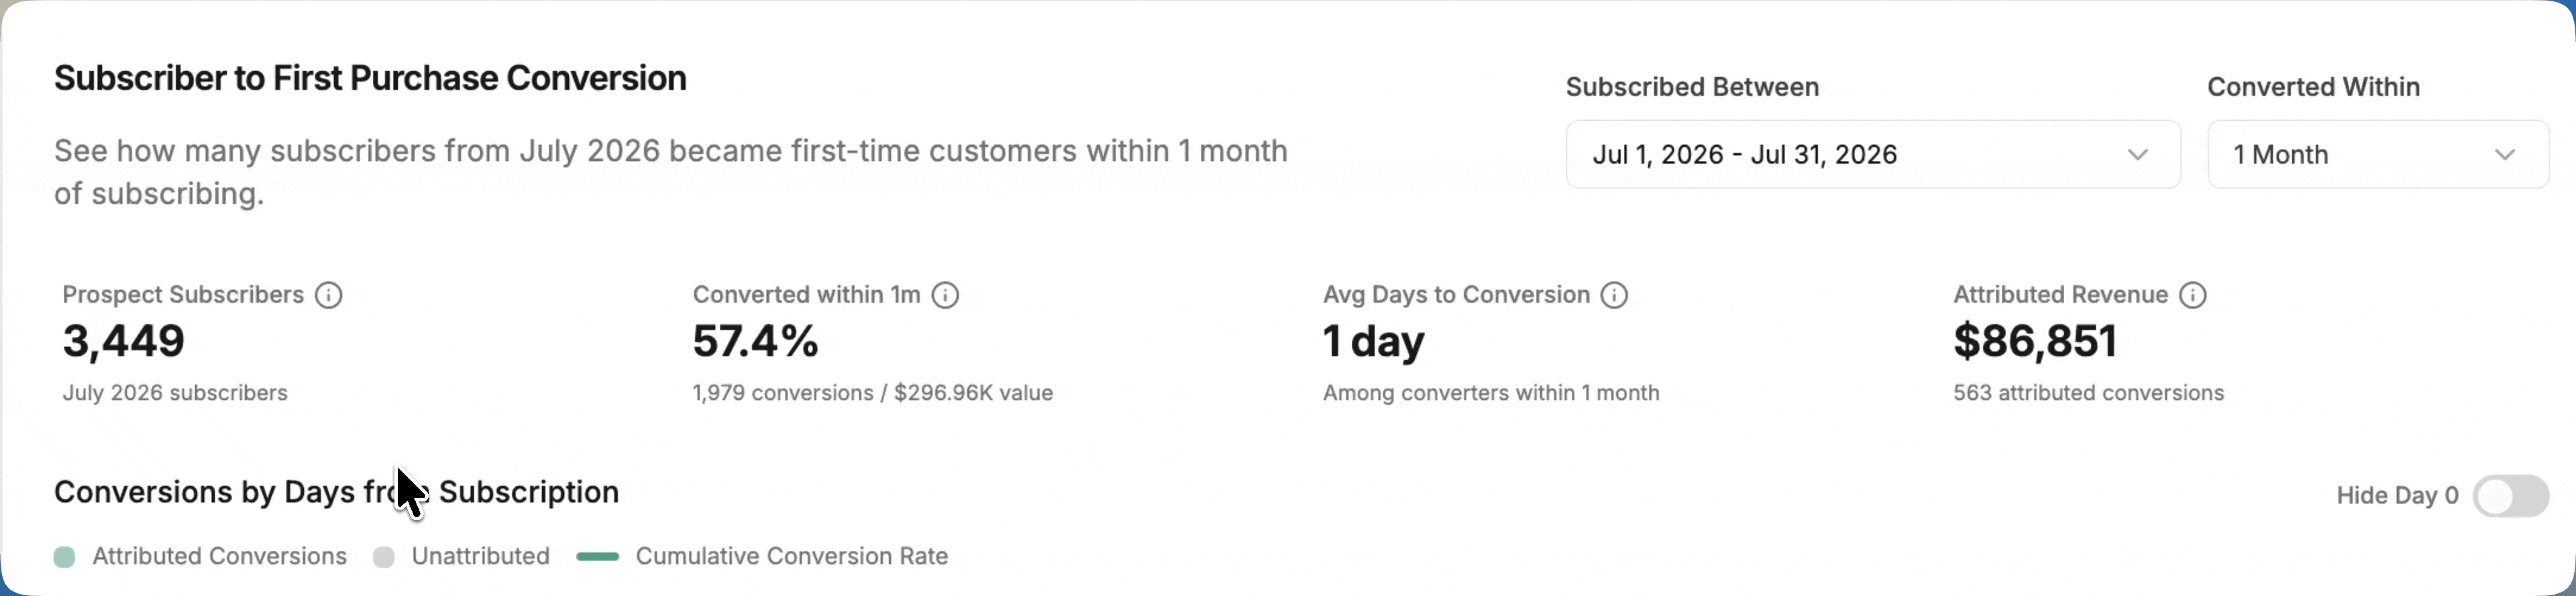Click Attributed Conversions green legend swatch
The width and height of the screenshot is (2576, 596).
coord(64,557)
